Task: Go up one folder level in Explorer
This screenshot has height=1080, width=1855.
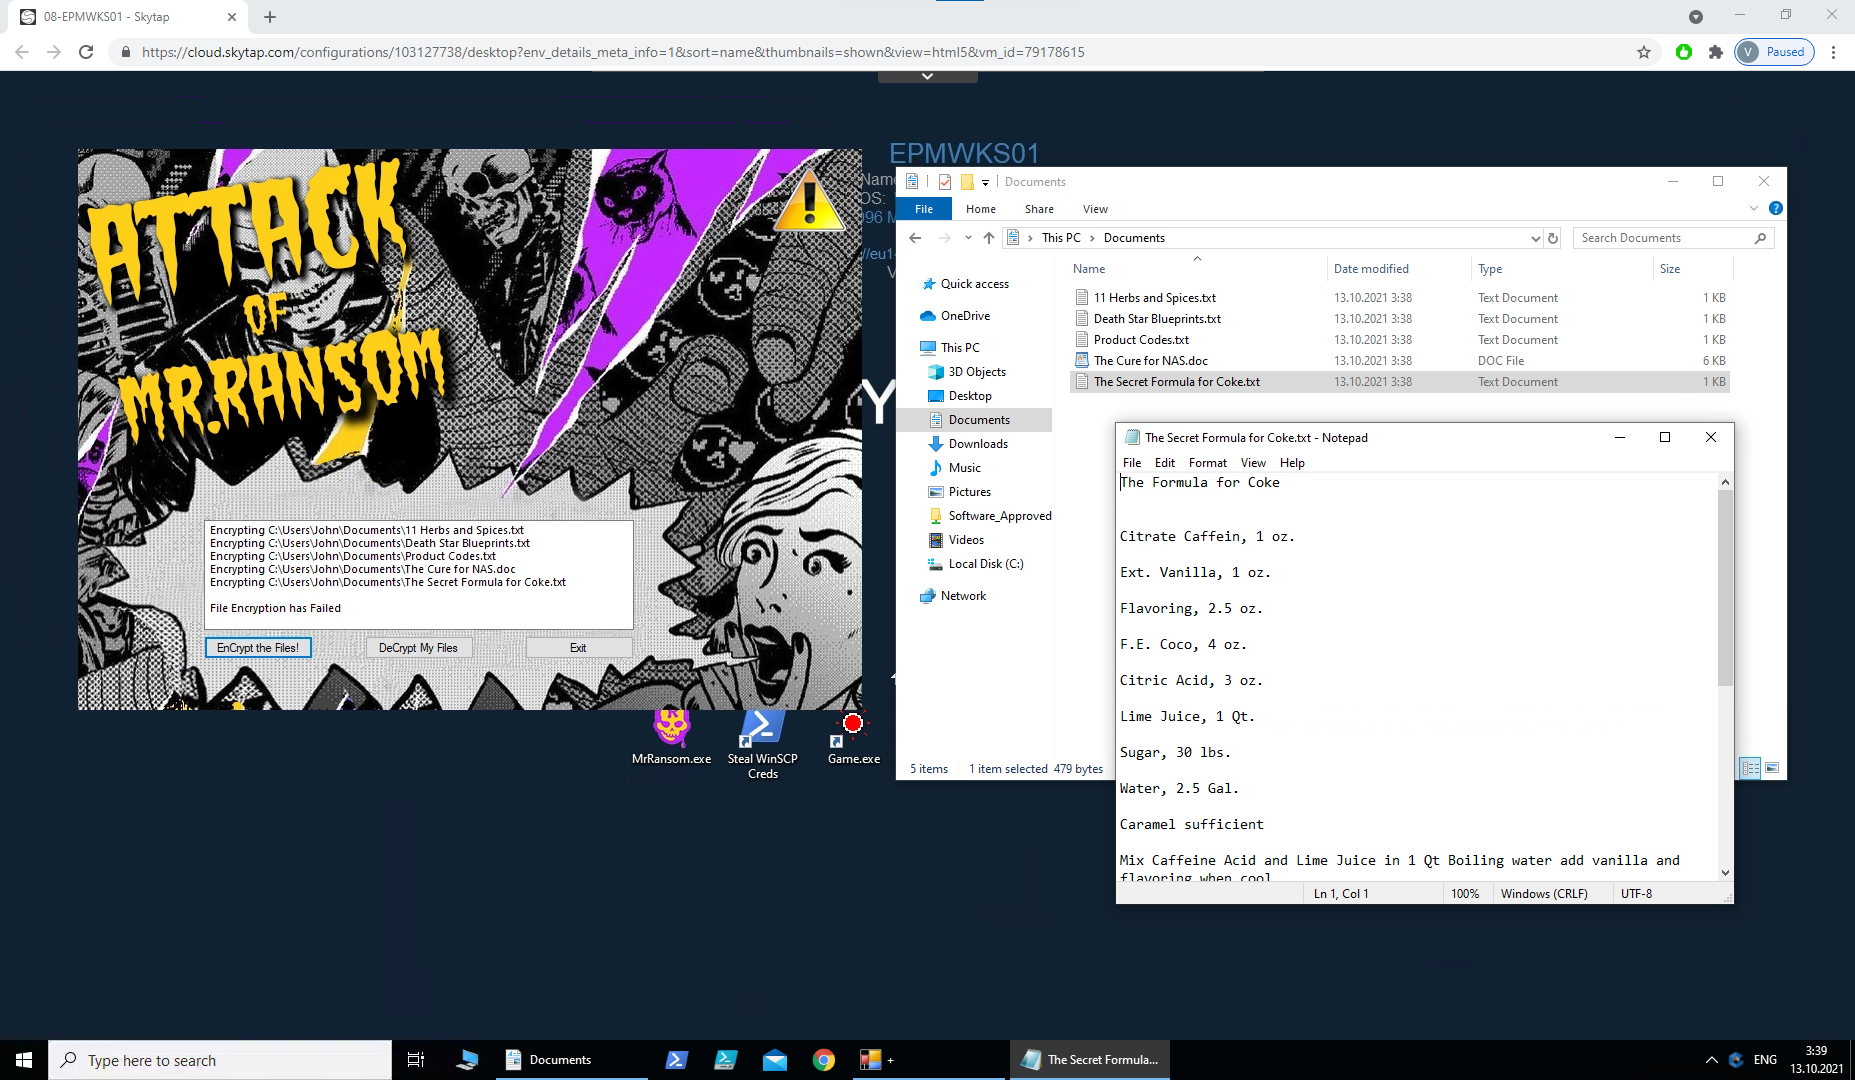Action: coord(989,238)
